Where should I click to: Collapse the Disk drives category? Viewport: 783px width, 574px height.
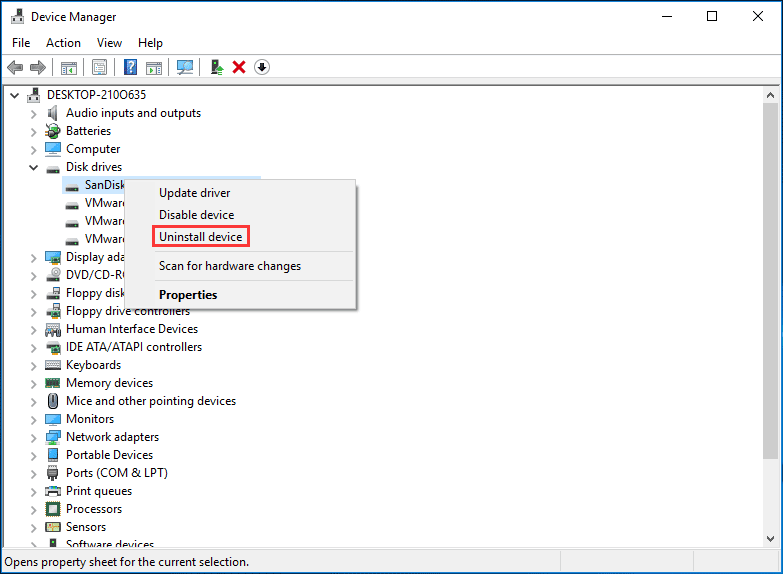[34, 167]
